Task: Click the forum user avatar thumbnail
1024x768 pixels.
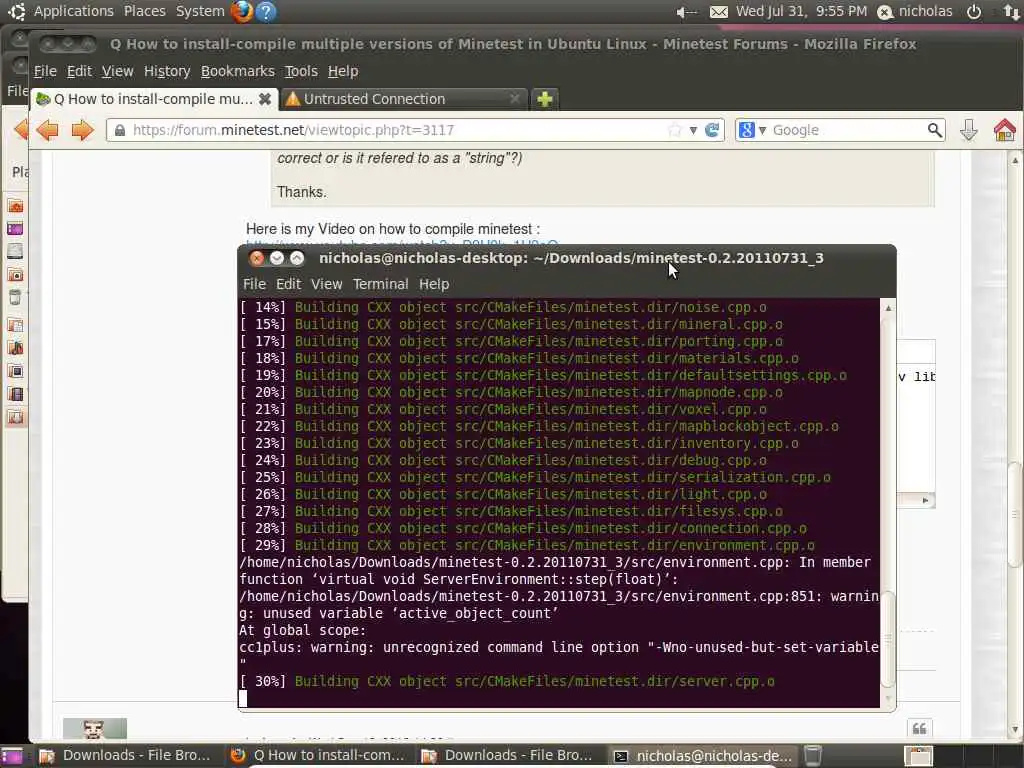Action: (x=95, y=729)
